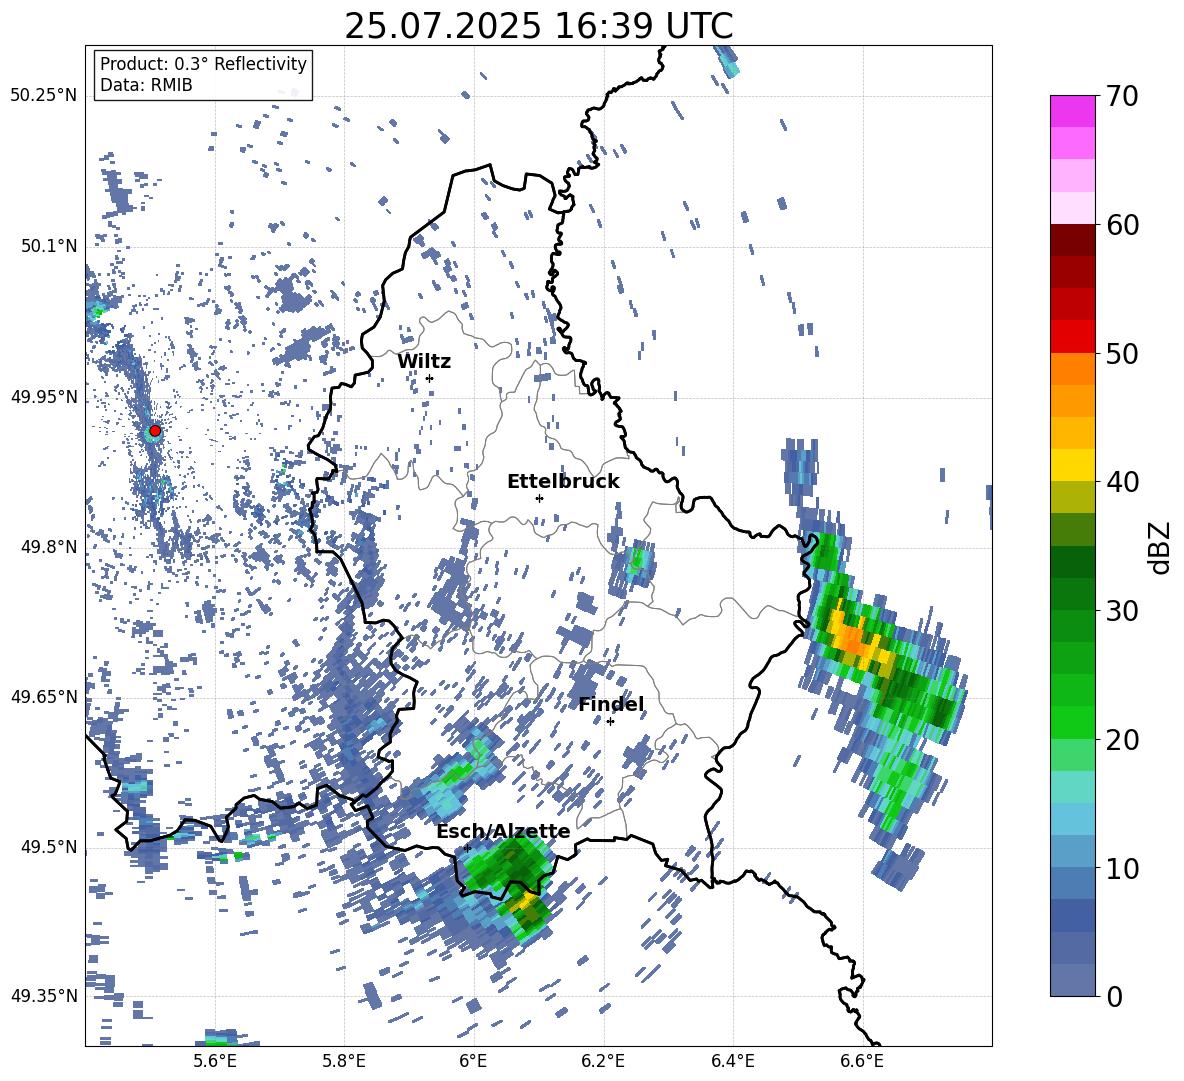Click the 6.2°E longitude label

[603, 1062]
